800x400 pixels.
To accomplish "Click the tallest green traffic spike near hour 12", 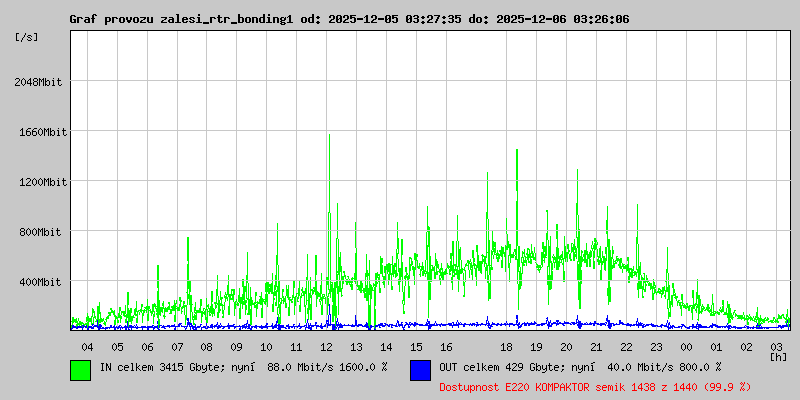I will click(329, 140).
